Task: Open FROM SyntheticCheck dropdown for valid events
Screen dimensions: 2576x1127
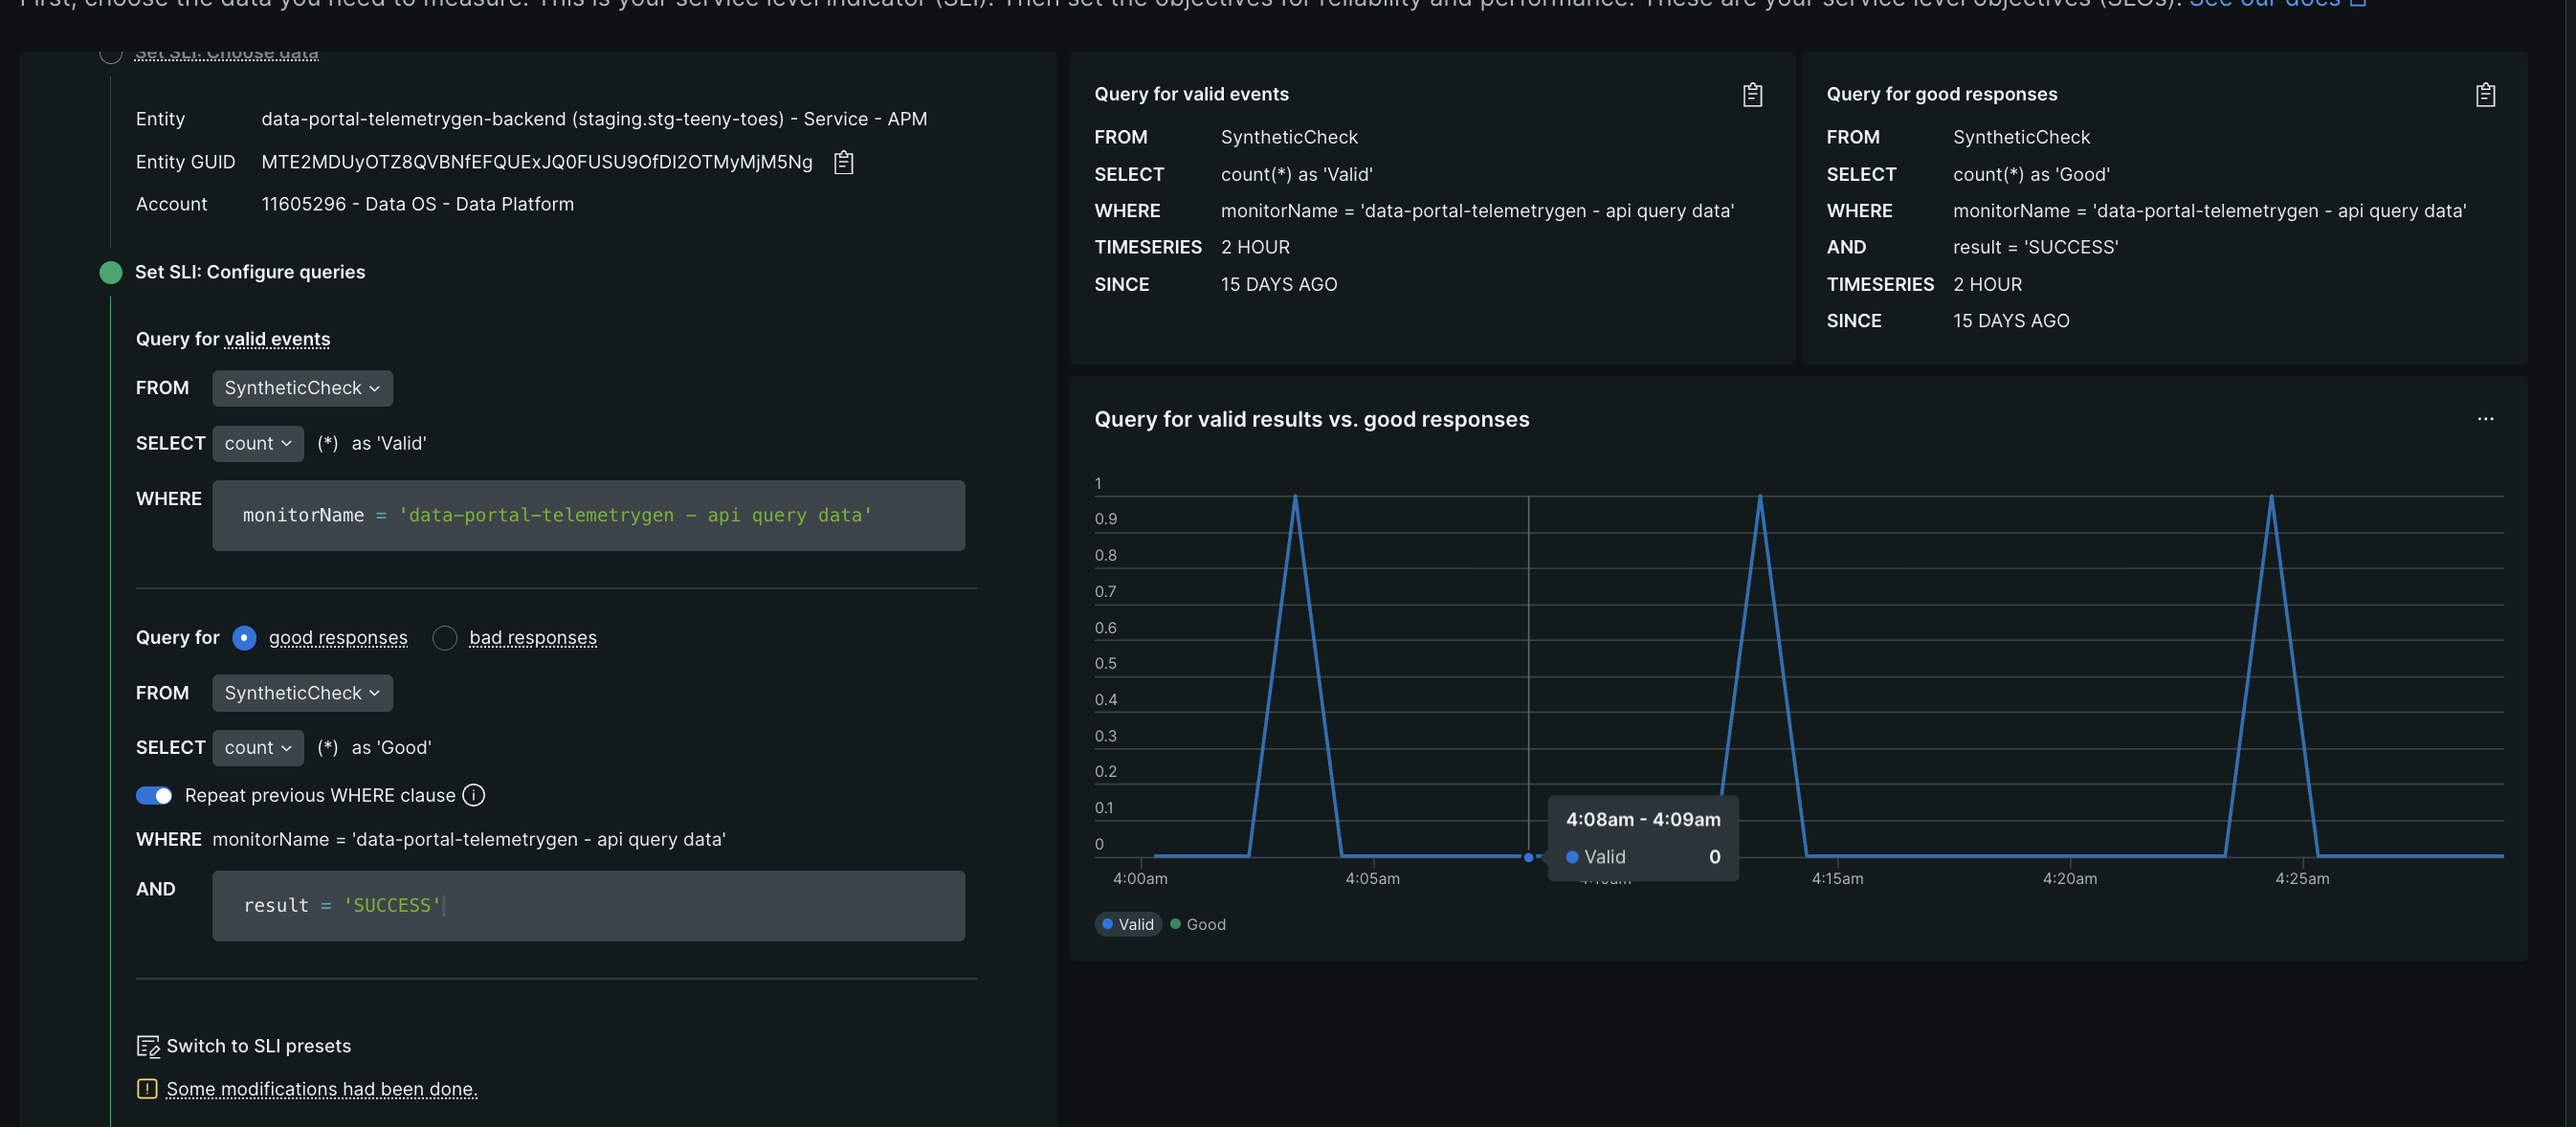Action: pos(302,388)
